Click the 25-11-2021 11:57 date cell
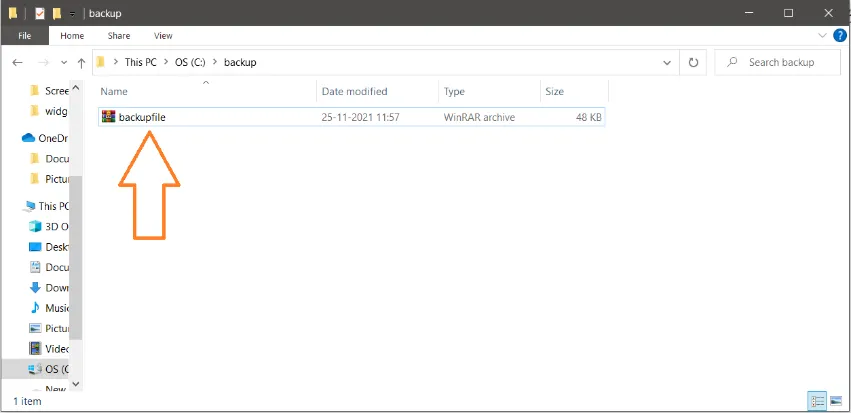This screenshot has height=413, width=851. tap(360, 117)
